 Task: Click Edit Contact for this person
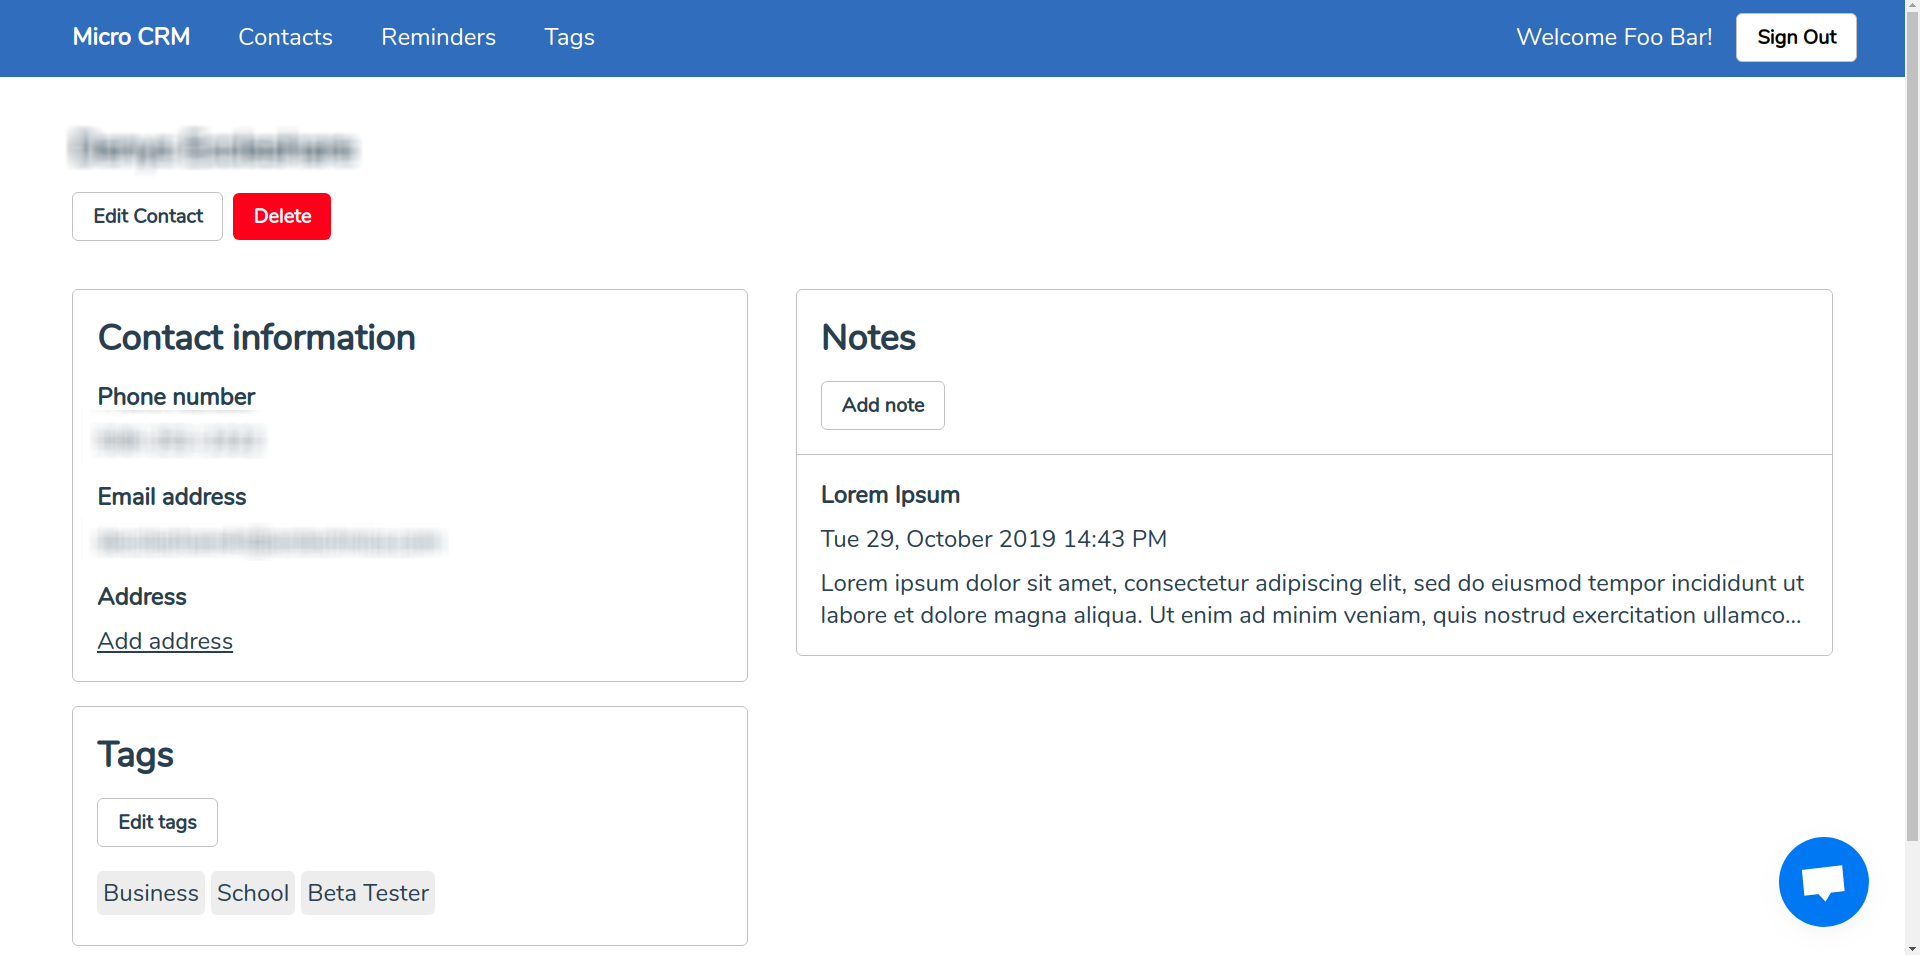tap(146, 216)
